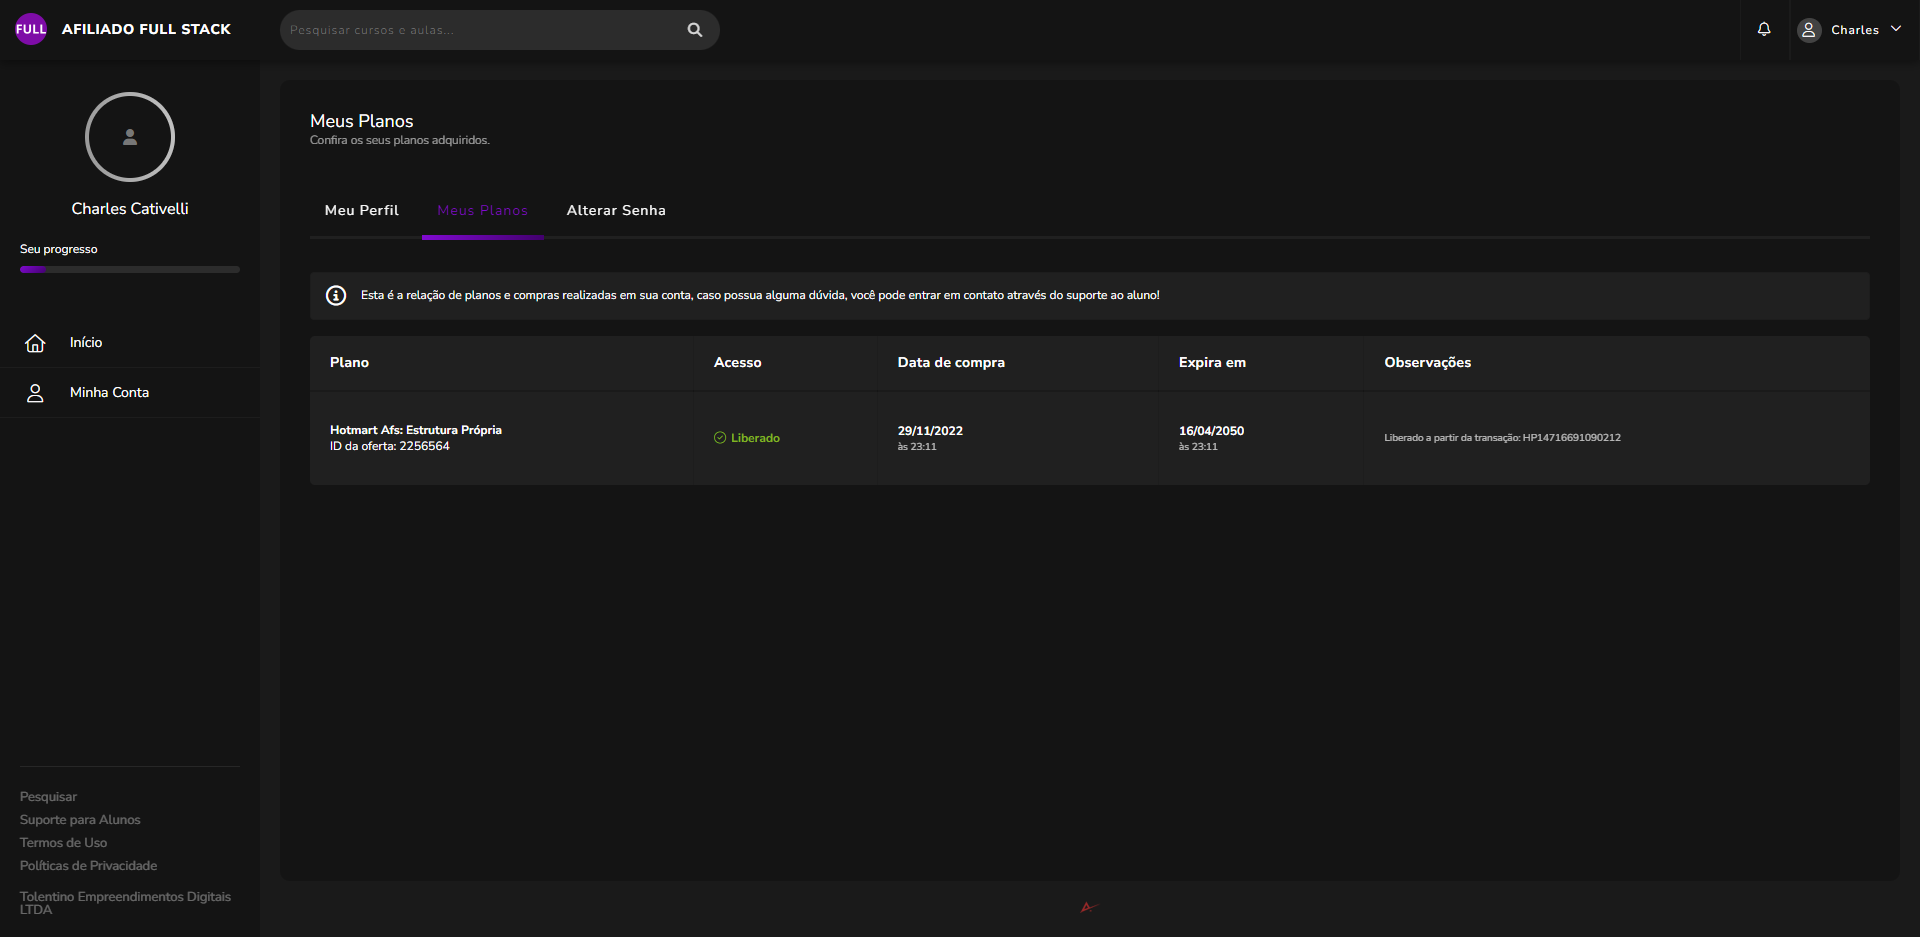
Task: Click the purple FULL logo icon
Action: tap(31, 29)
